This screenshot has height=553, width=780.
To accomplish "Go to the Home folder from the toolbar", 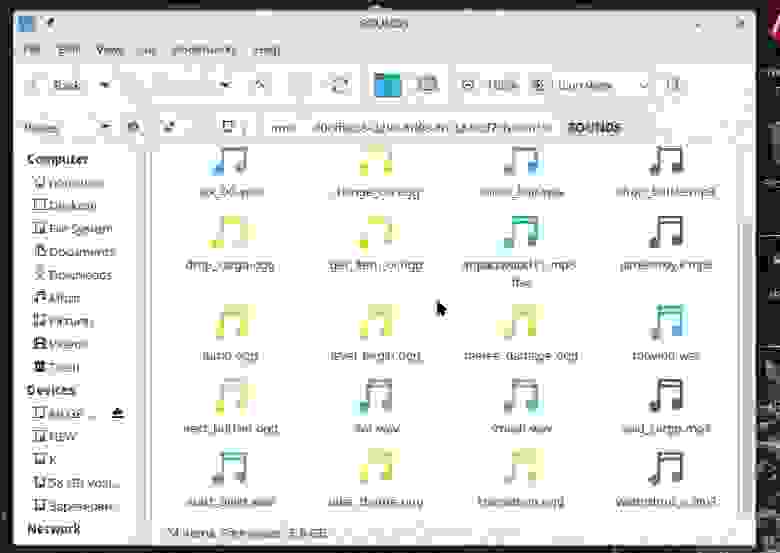I will (x=387, y=85).
